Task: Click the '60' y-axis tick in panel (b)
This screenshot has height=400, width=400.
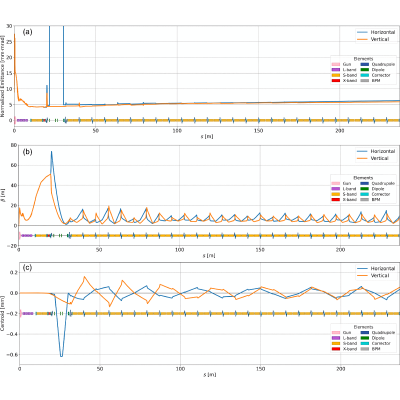Action: [14, 165]
